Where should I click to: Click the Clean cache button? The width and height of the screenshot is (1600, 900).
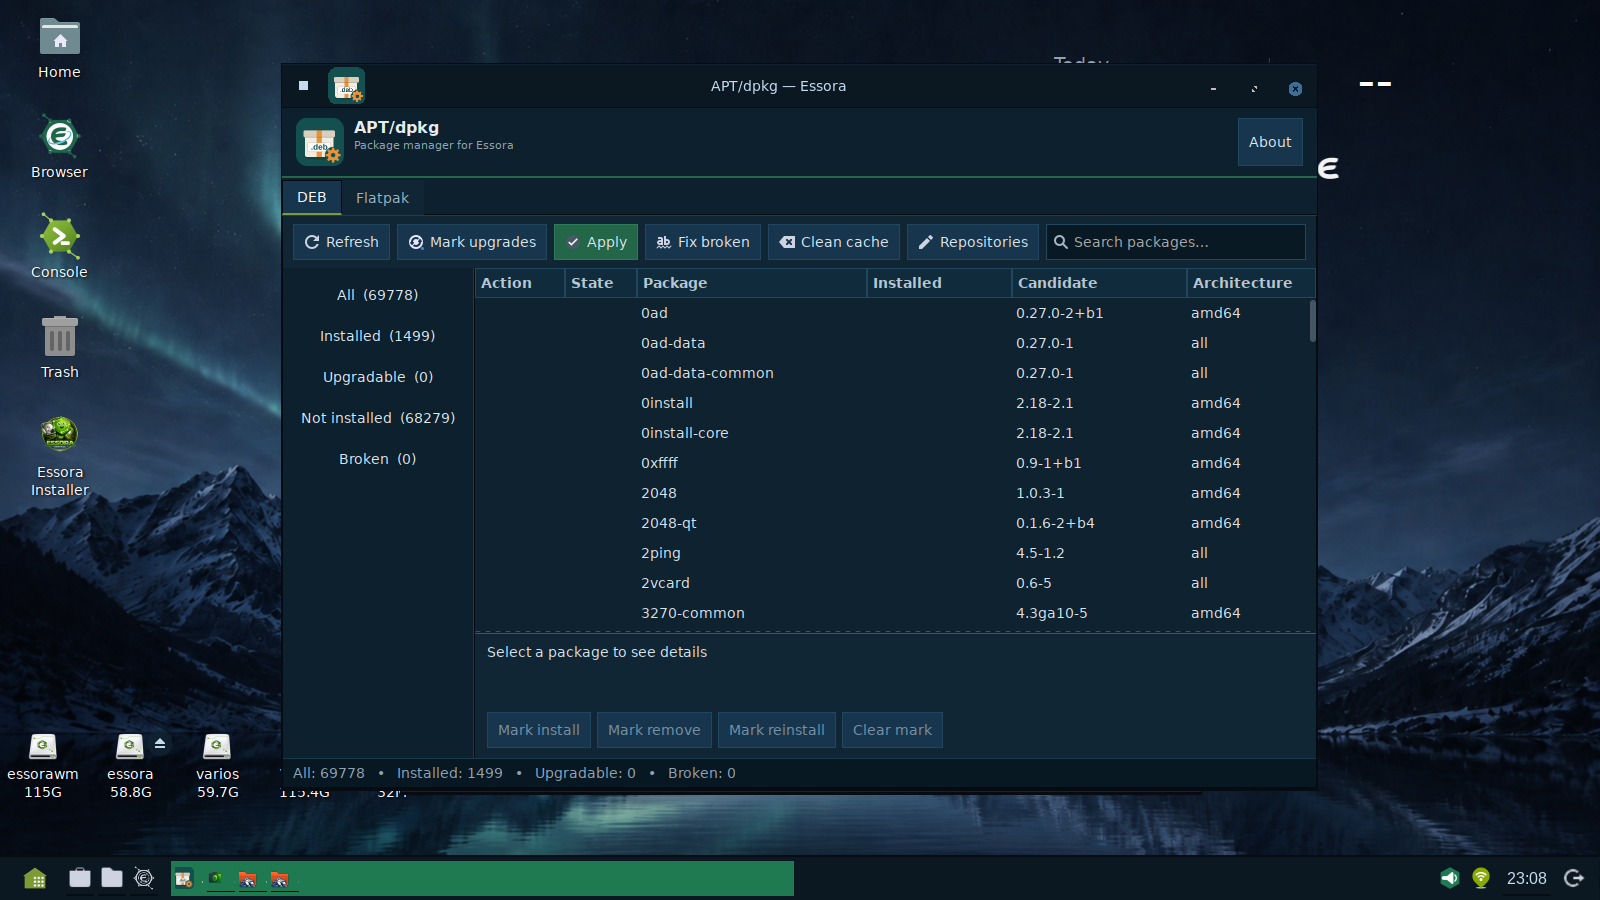(834, 242)
